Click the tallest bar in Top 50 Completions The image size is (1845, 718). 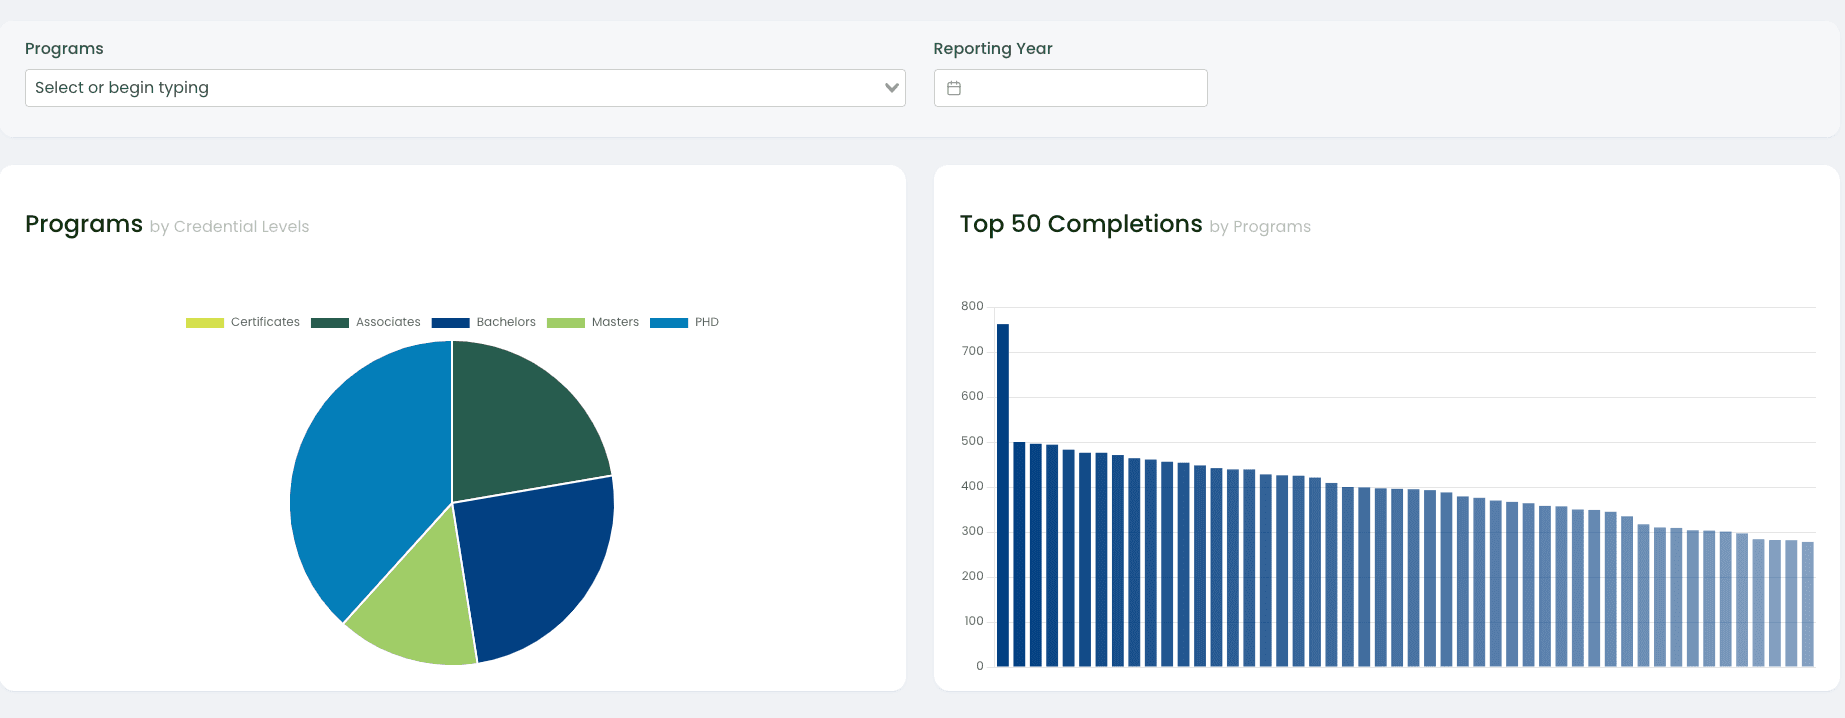point(1003,495)
